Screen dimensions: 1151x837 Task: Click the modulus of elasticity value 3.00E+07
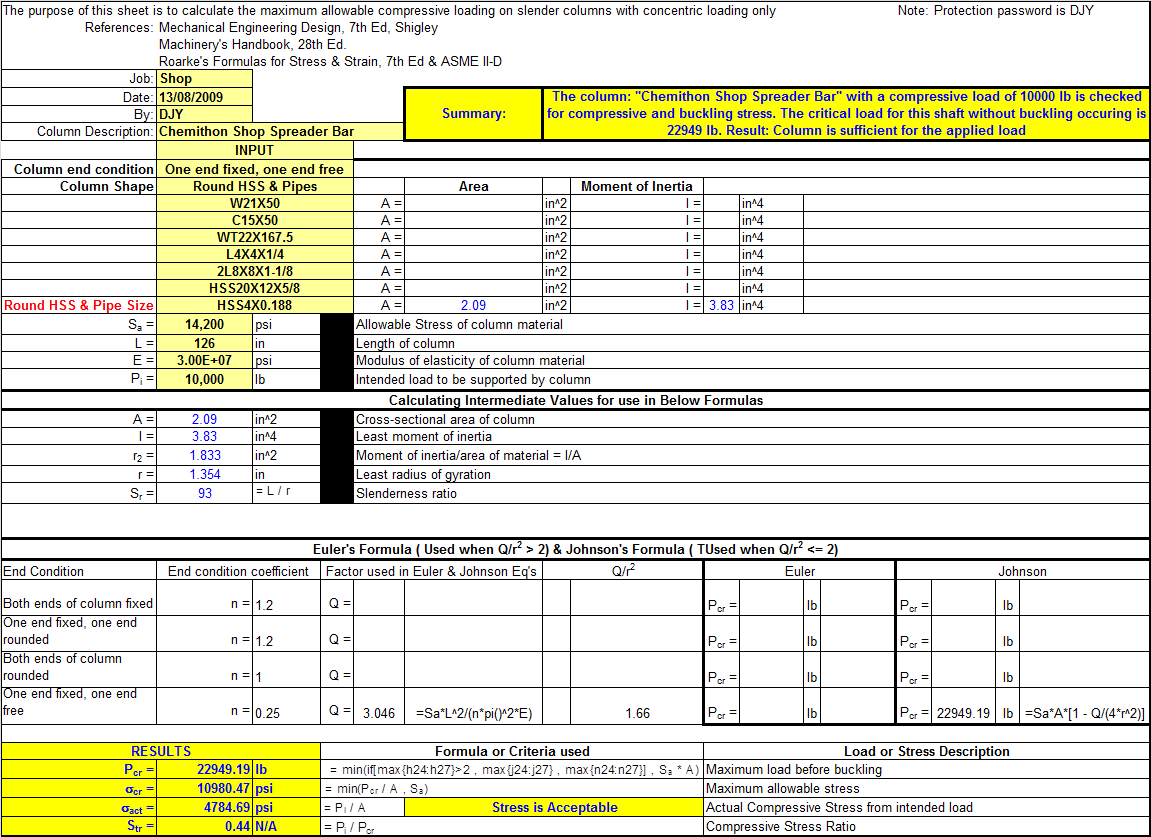(204, 360)
